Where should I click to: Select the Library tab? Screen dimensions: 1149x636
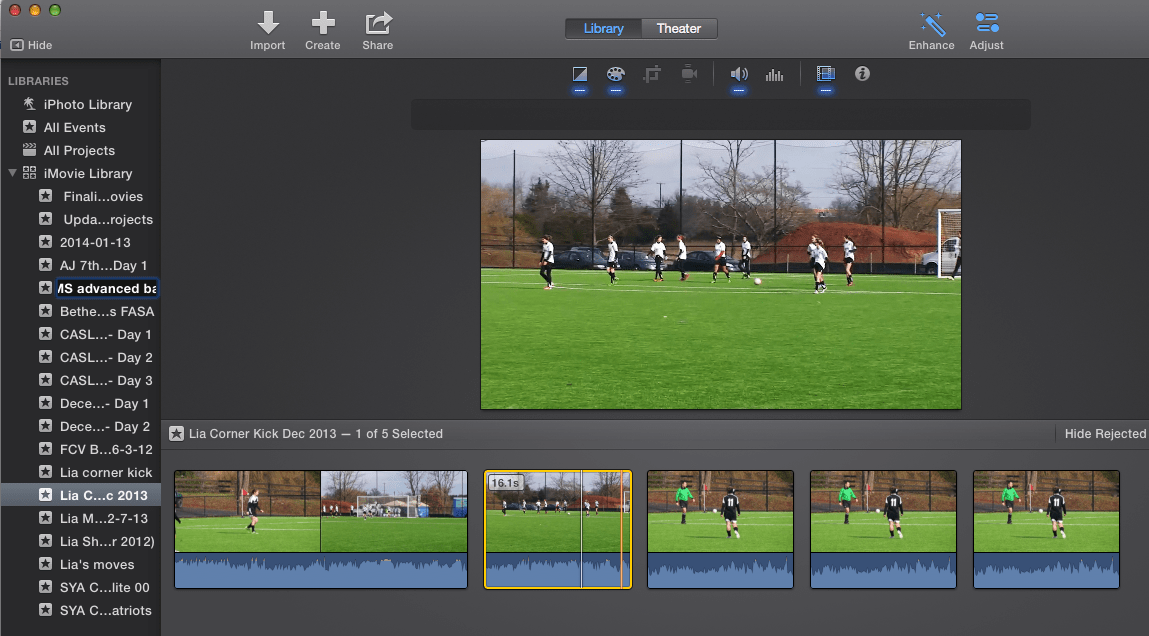[x=603, y=28]
